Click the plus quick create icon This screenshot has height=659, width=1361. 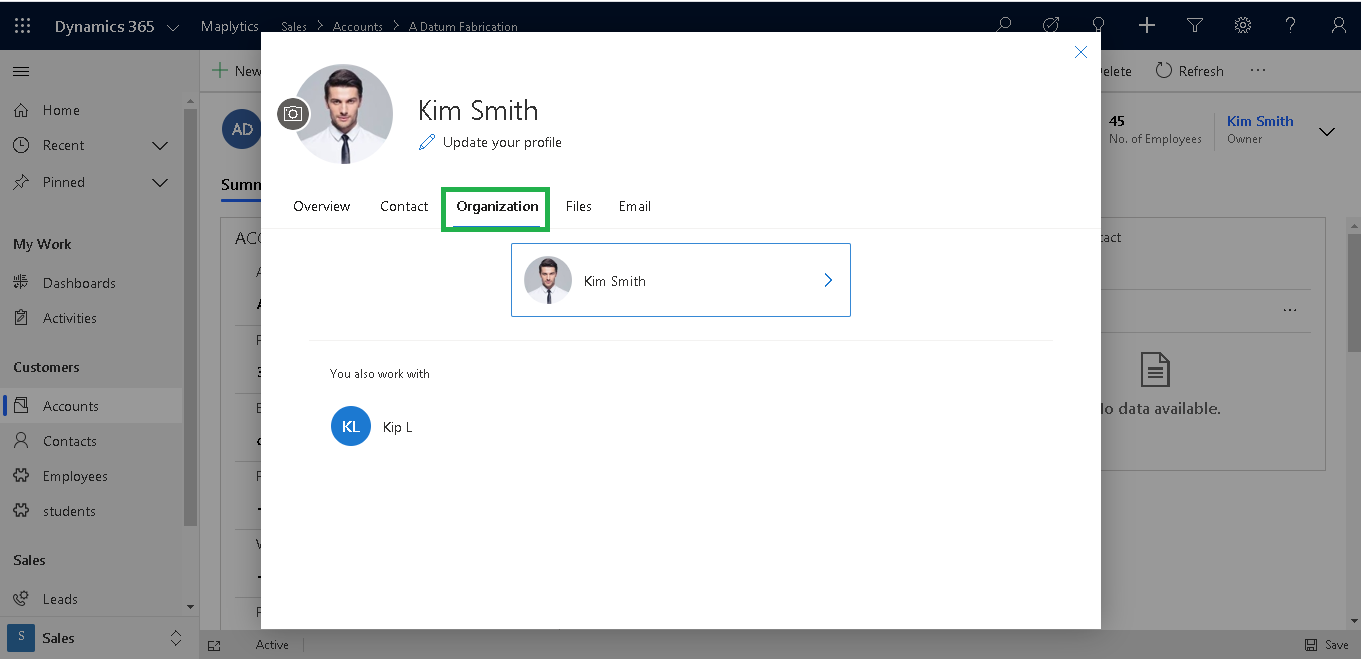point(1147,26)
